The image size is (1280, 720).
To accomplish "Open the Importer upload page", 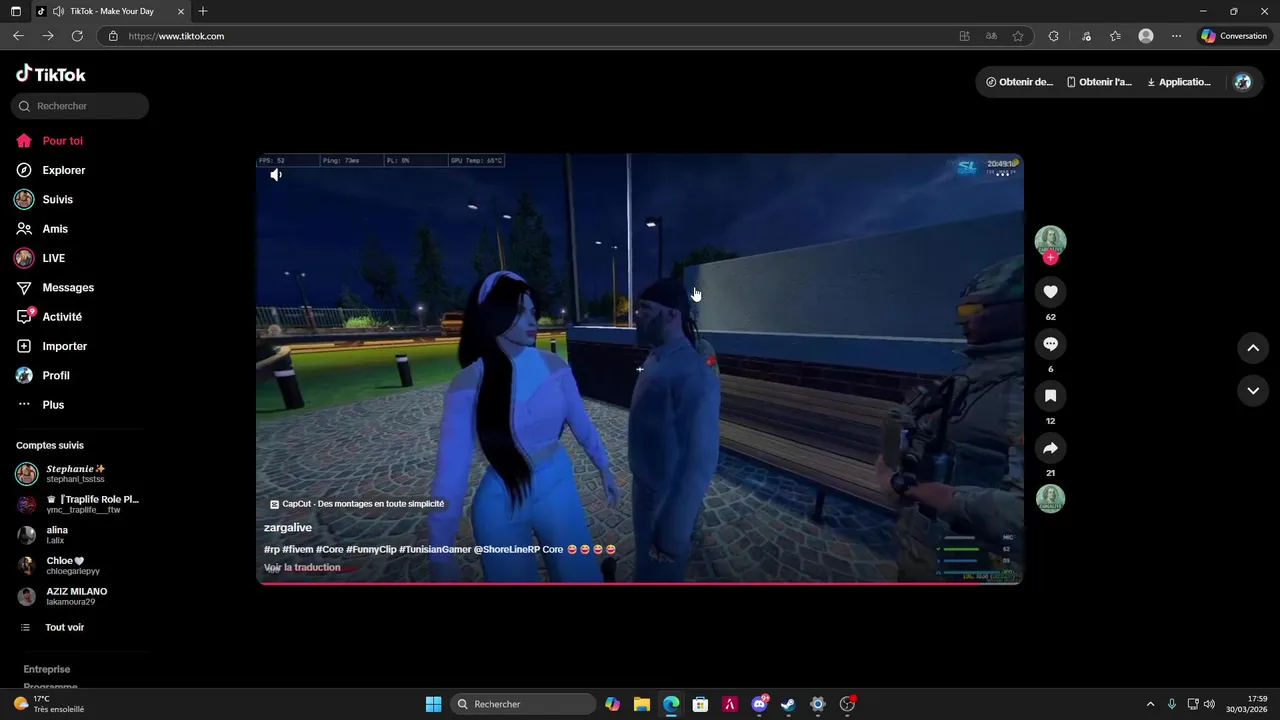I will click(x=64, y=346).
